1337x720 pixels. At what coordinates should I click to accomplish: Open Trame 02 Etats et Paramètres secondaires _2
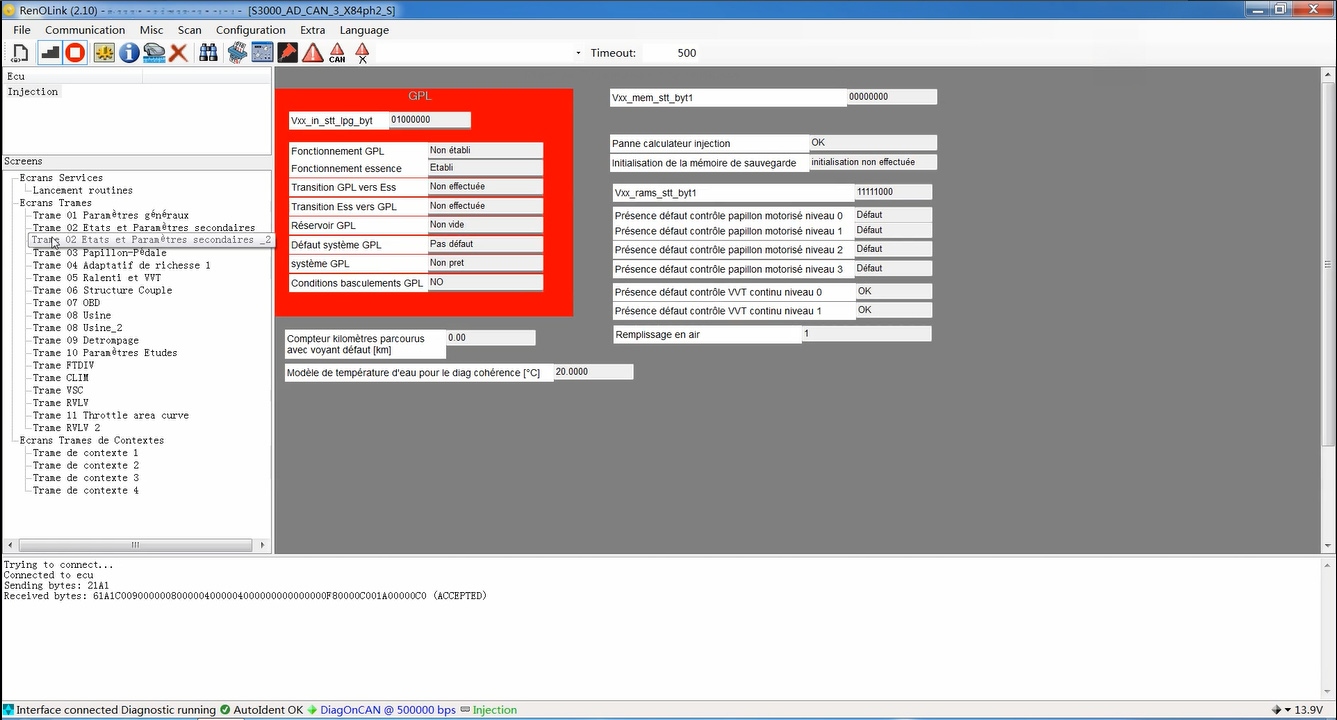[151, 240]
